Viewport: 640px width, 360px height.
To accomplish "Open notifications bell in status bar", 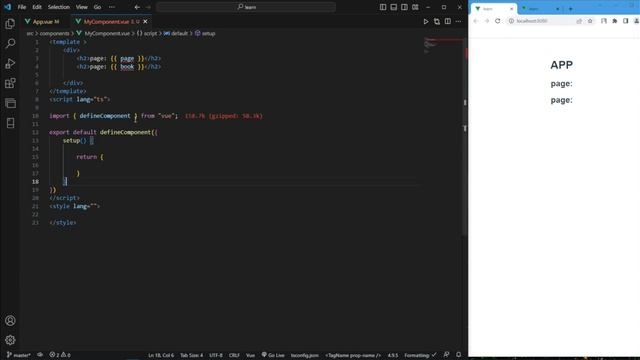I will [458, 355].
